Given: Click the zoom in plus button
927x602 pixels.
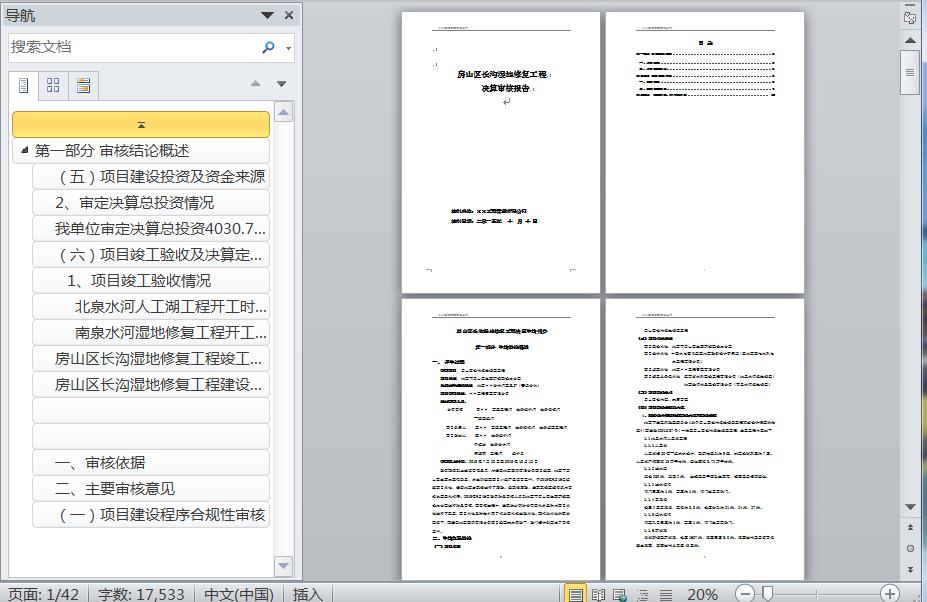Looking at the screenshot, I should point(889,594).
